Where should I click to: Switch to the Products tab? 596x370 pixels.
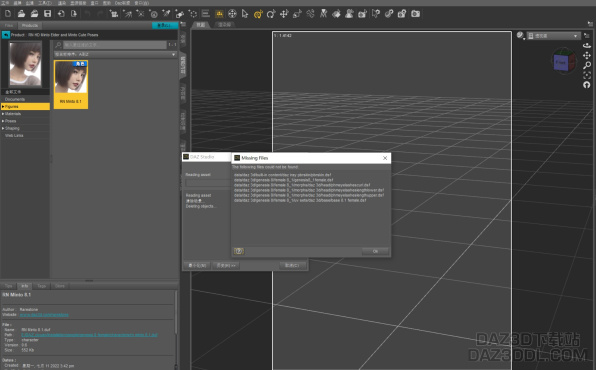30,25
